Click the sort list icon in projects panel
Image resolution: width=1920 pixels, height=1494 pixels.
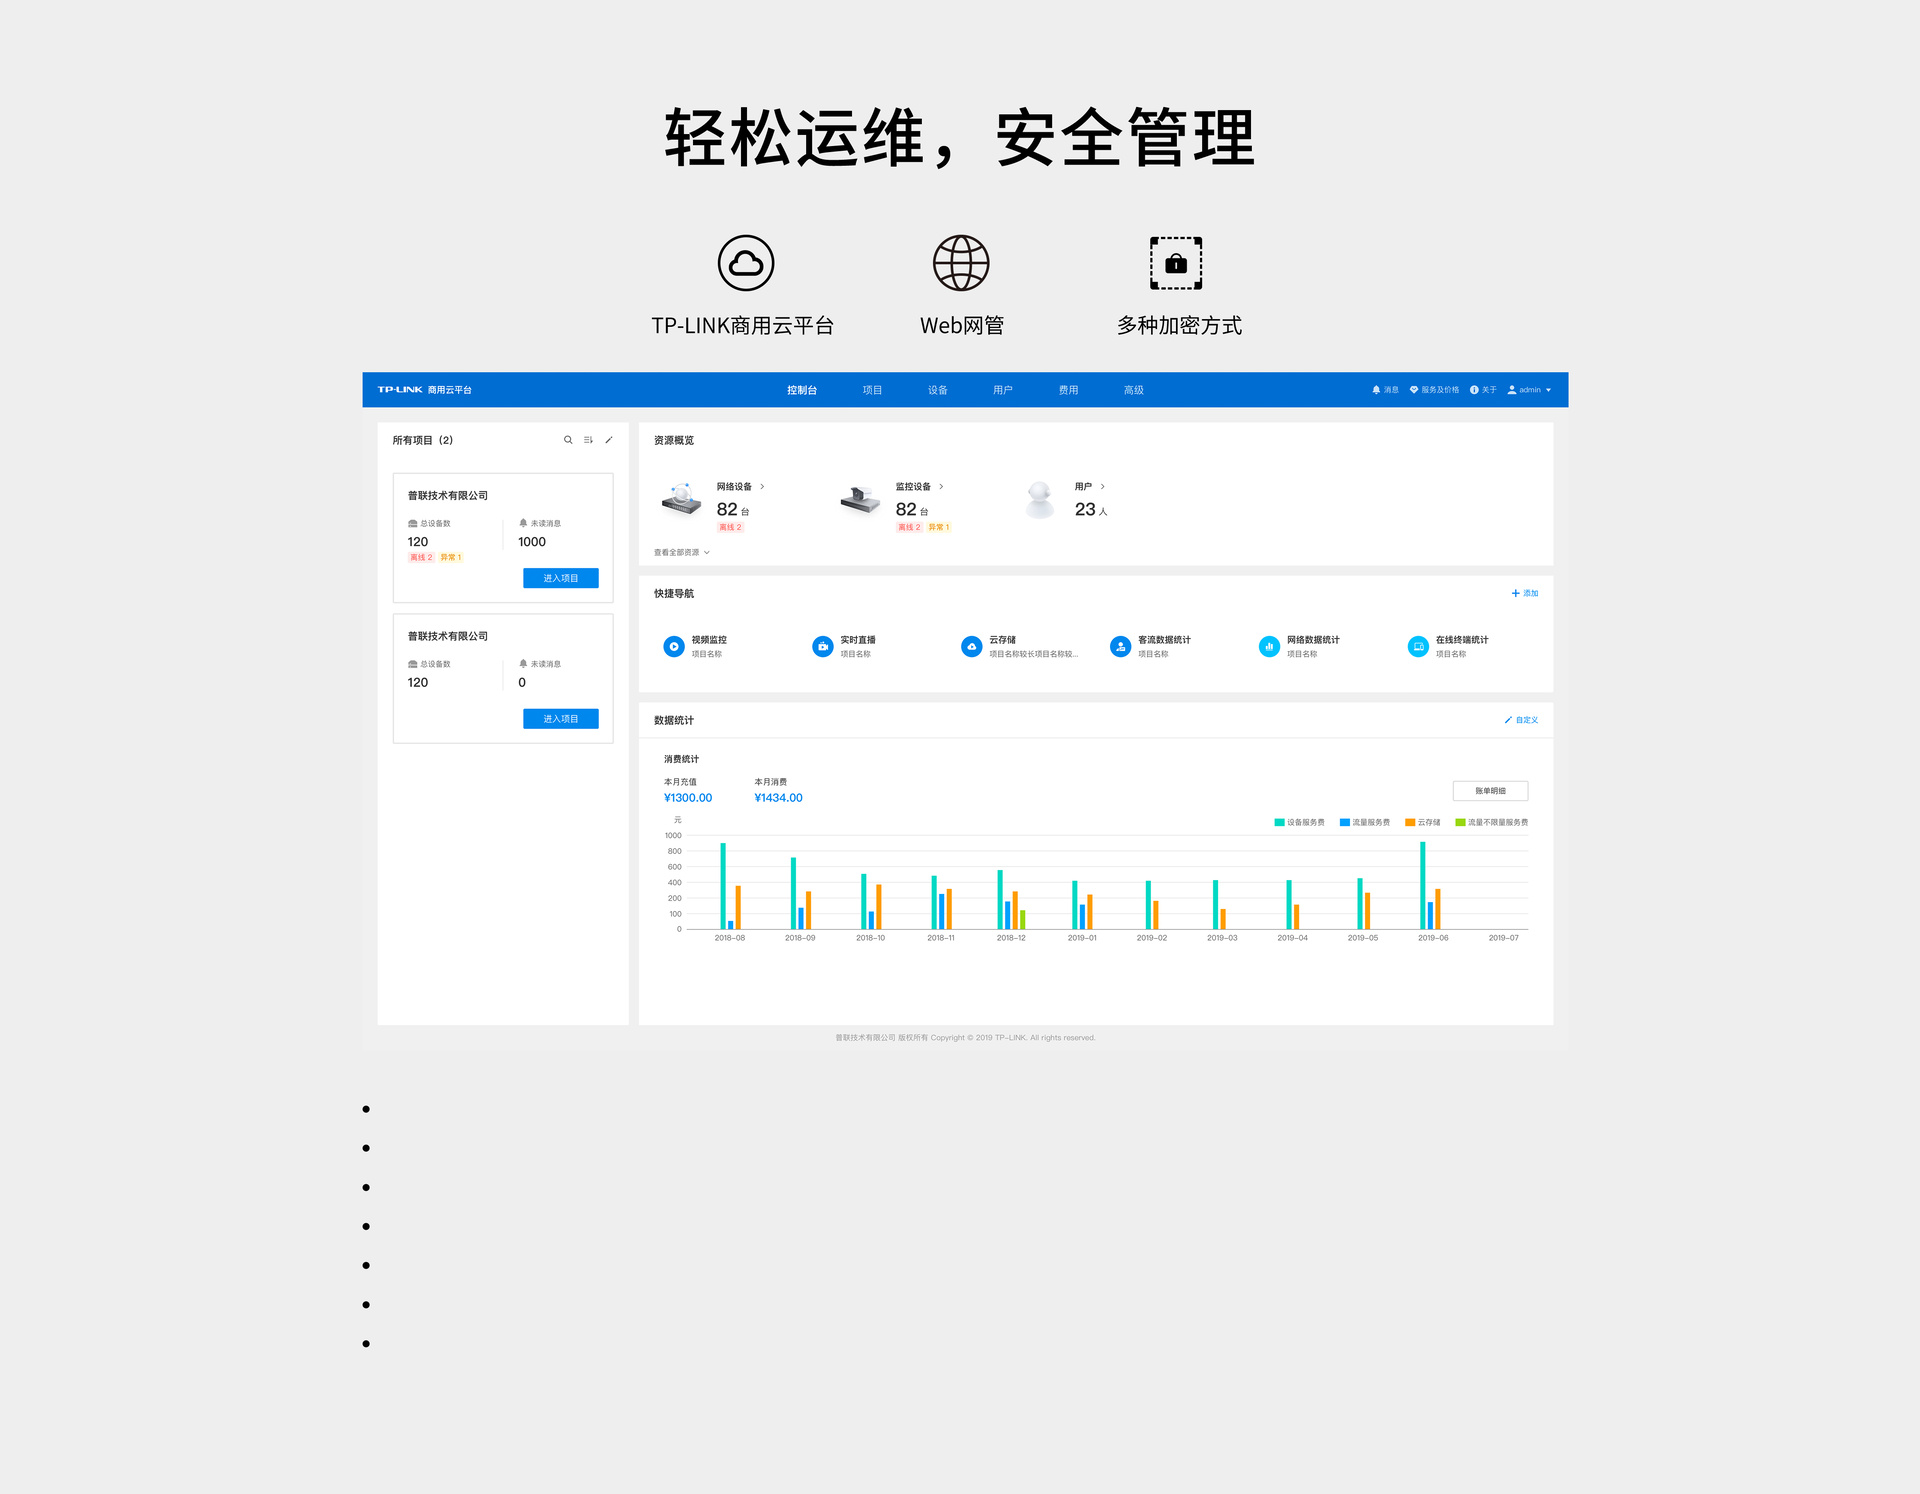[x=588, y=440]
